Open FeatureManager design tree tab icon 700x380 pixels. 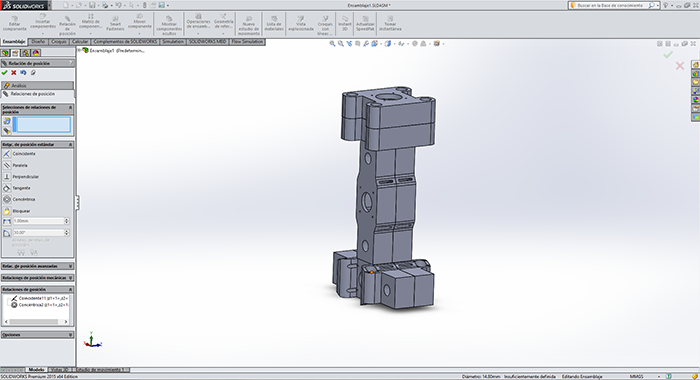6,53
